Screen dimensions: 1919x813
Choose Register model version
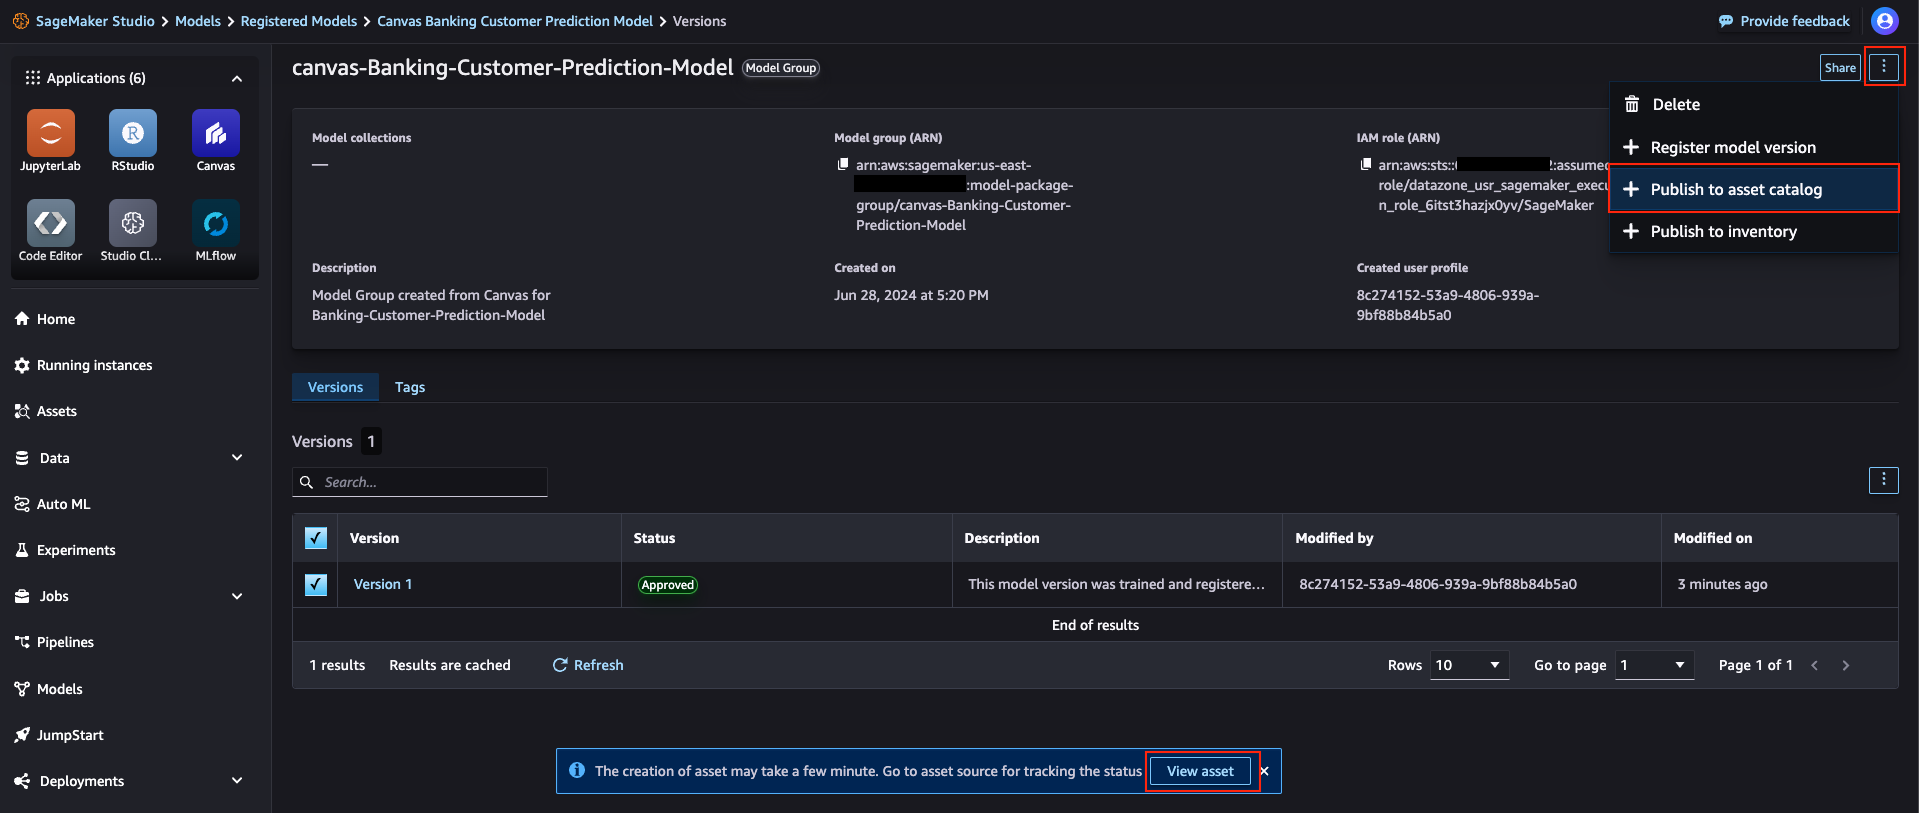[x=1754, y=147]
